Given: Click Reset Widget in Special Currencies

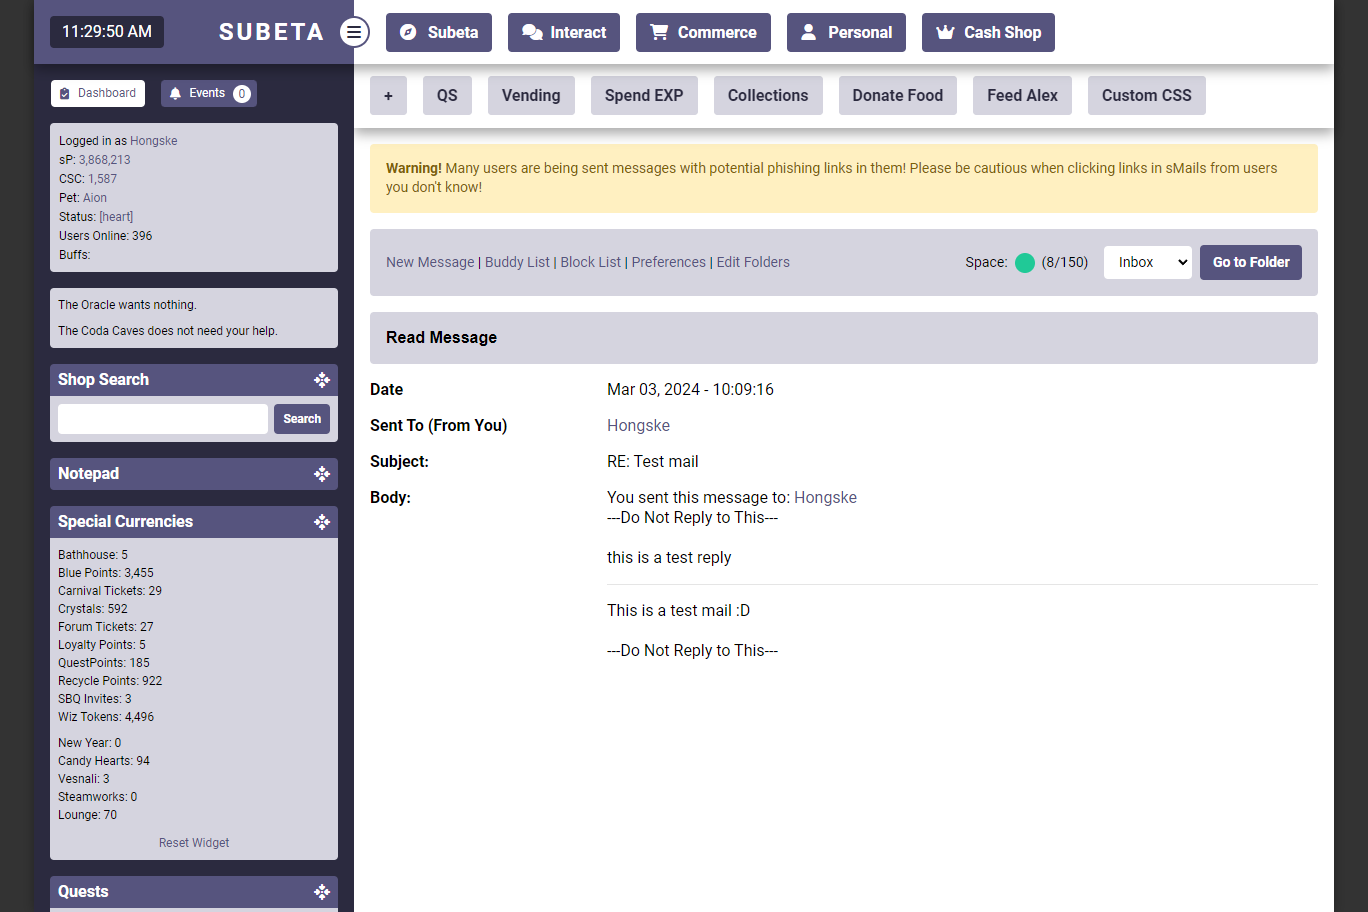Looking at the screenshot, I should point(194,843).
